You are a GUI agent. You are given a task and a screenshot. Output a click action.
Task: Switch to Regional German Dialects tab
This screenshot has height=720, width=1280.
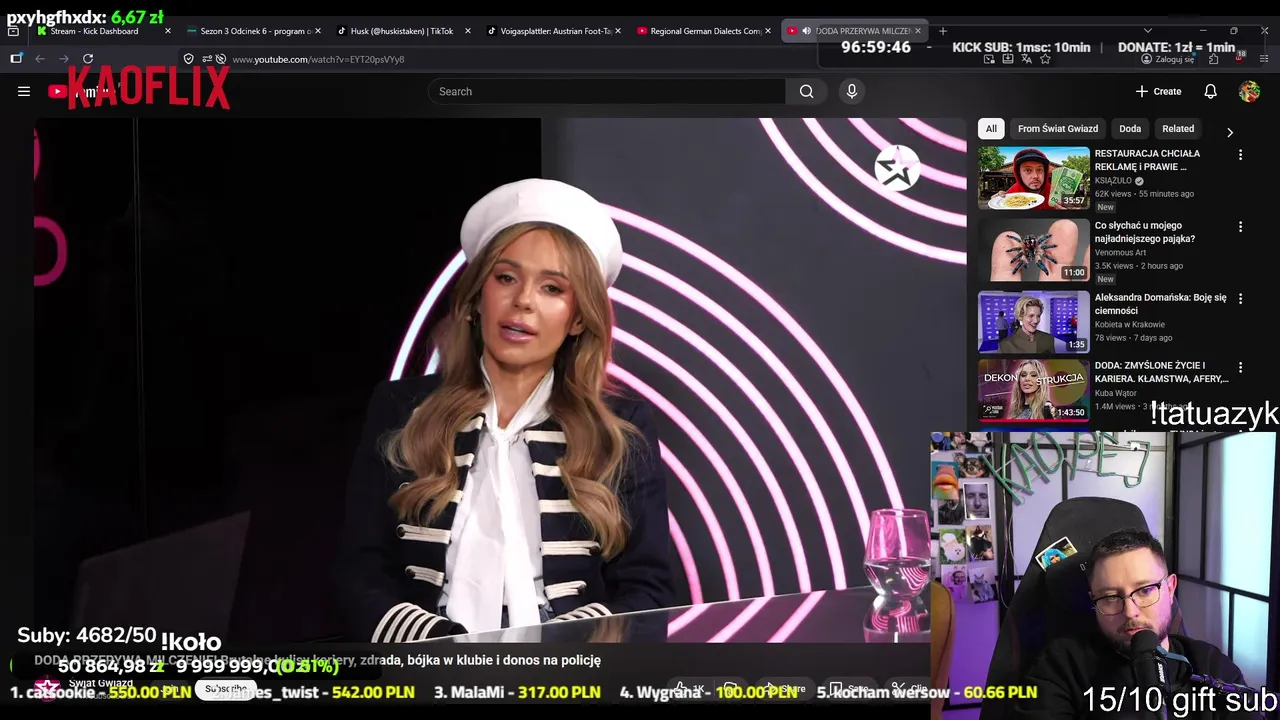click(x=703, y=31)
